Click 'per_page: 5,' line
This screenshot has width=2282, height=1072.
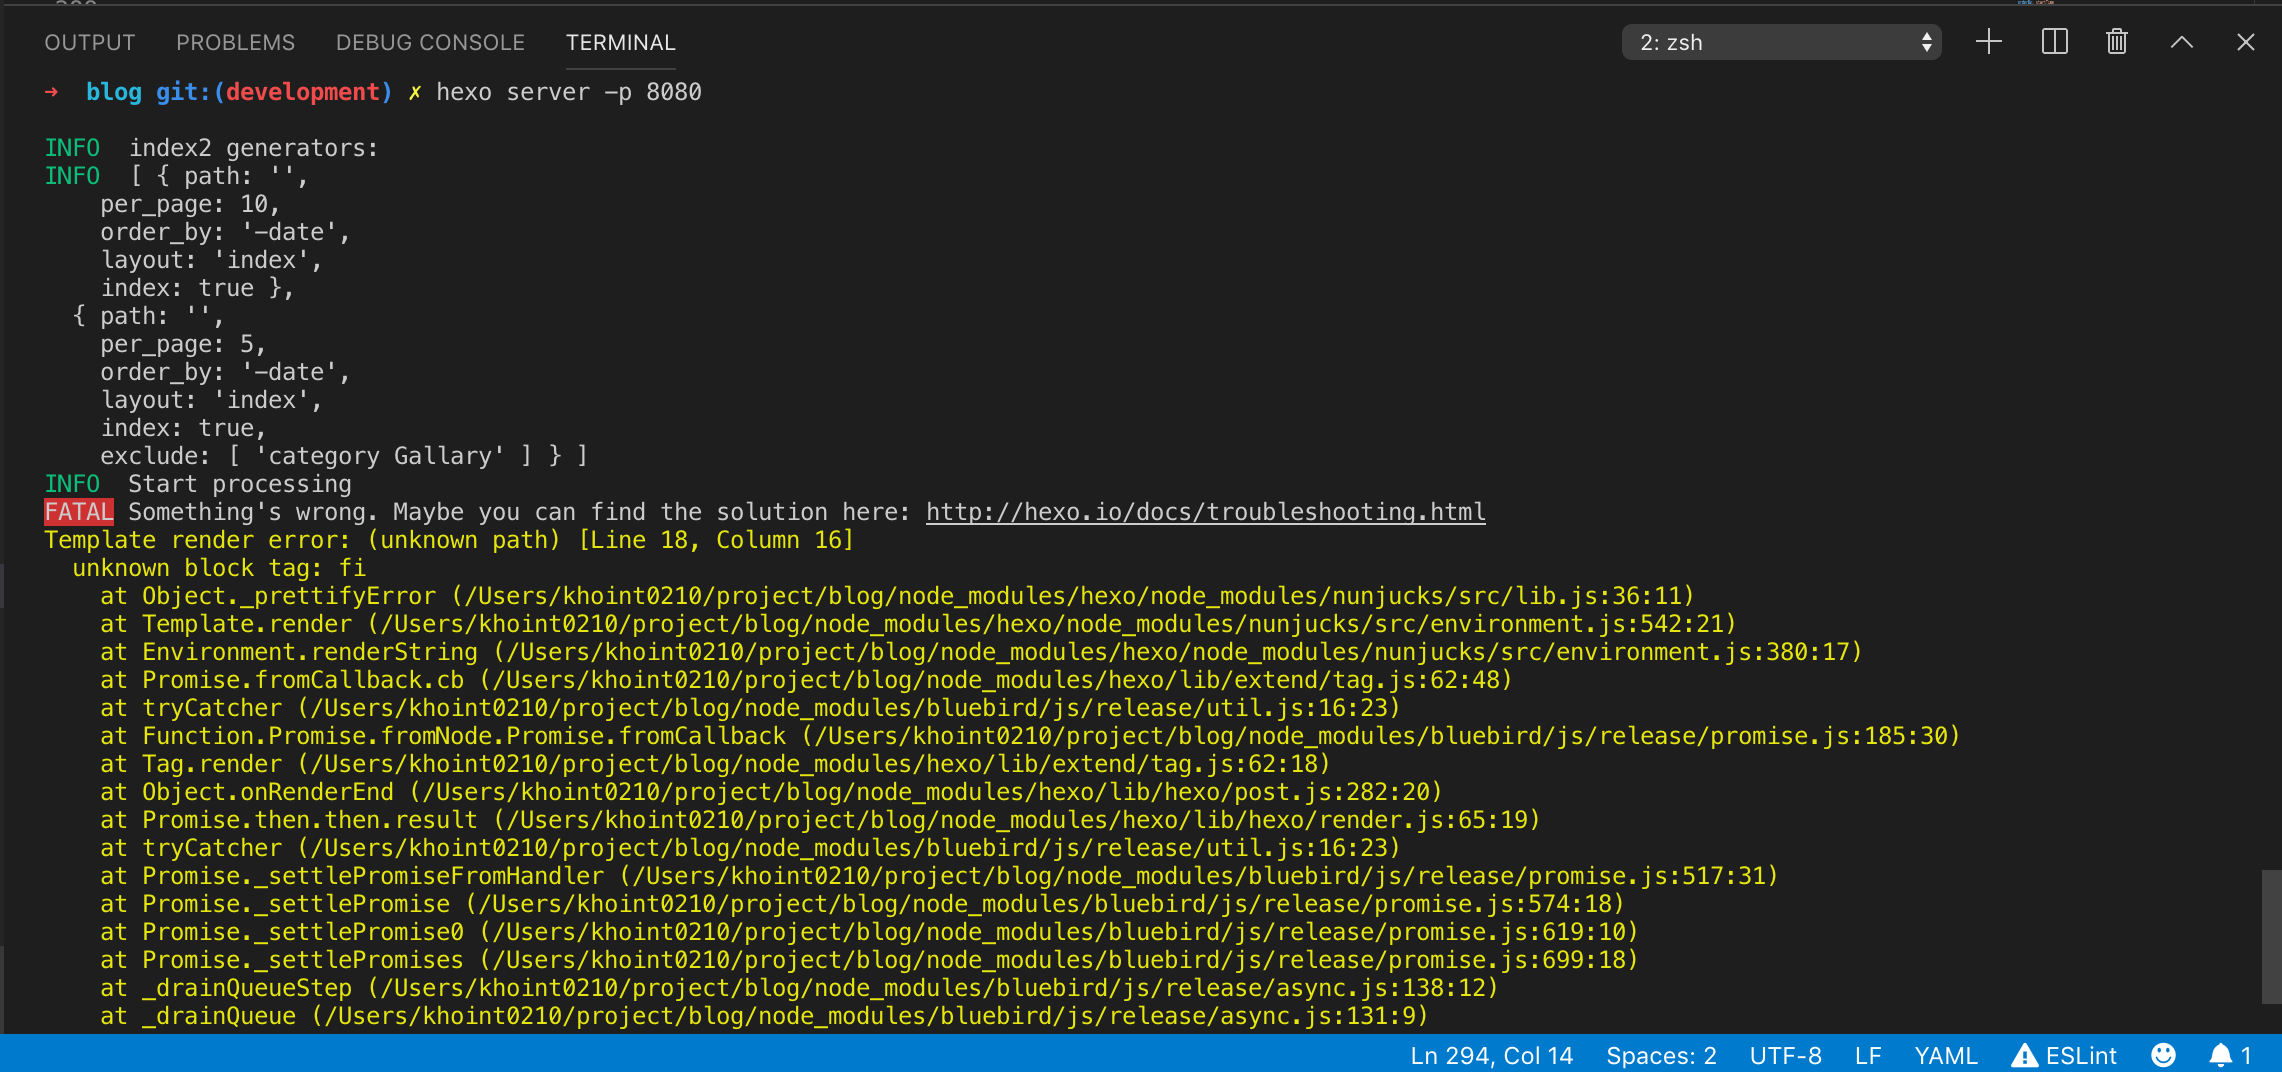click(183, 344)
